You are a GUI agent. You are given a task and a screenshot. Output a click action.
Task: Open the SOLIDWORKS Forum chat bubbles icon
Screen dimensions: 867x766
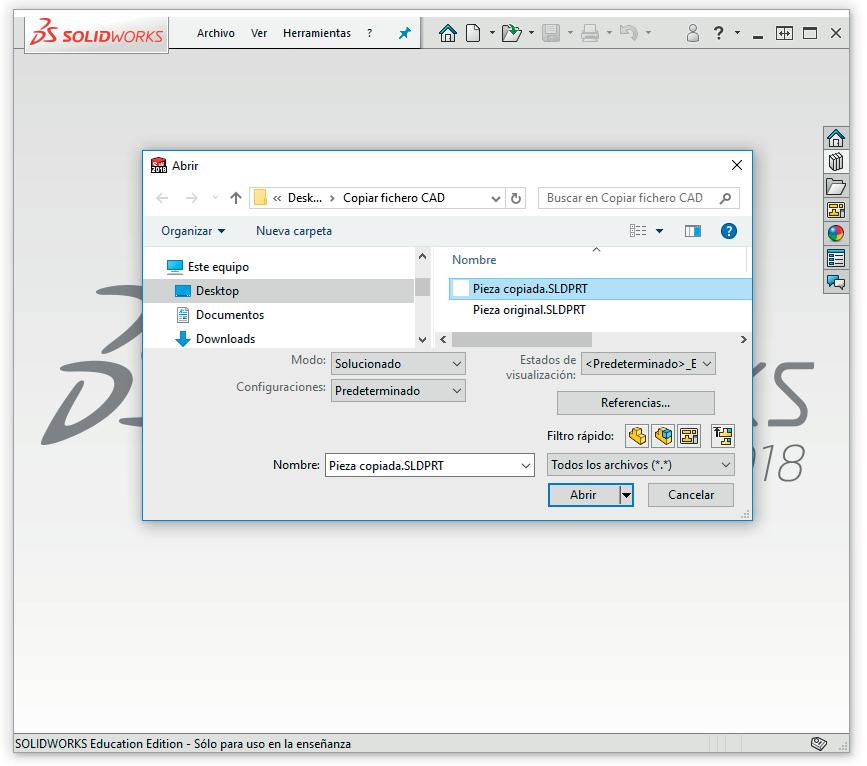[835, 282]
